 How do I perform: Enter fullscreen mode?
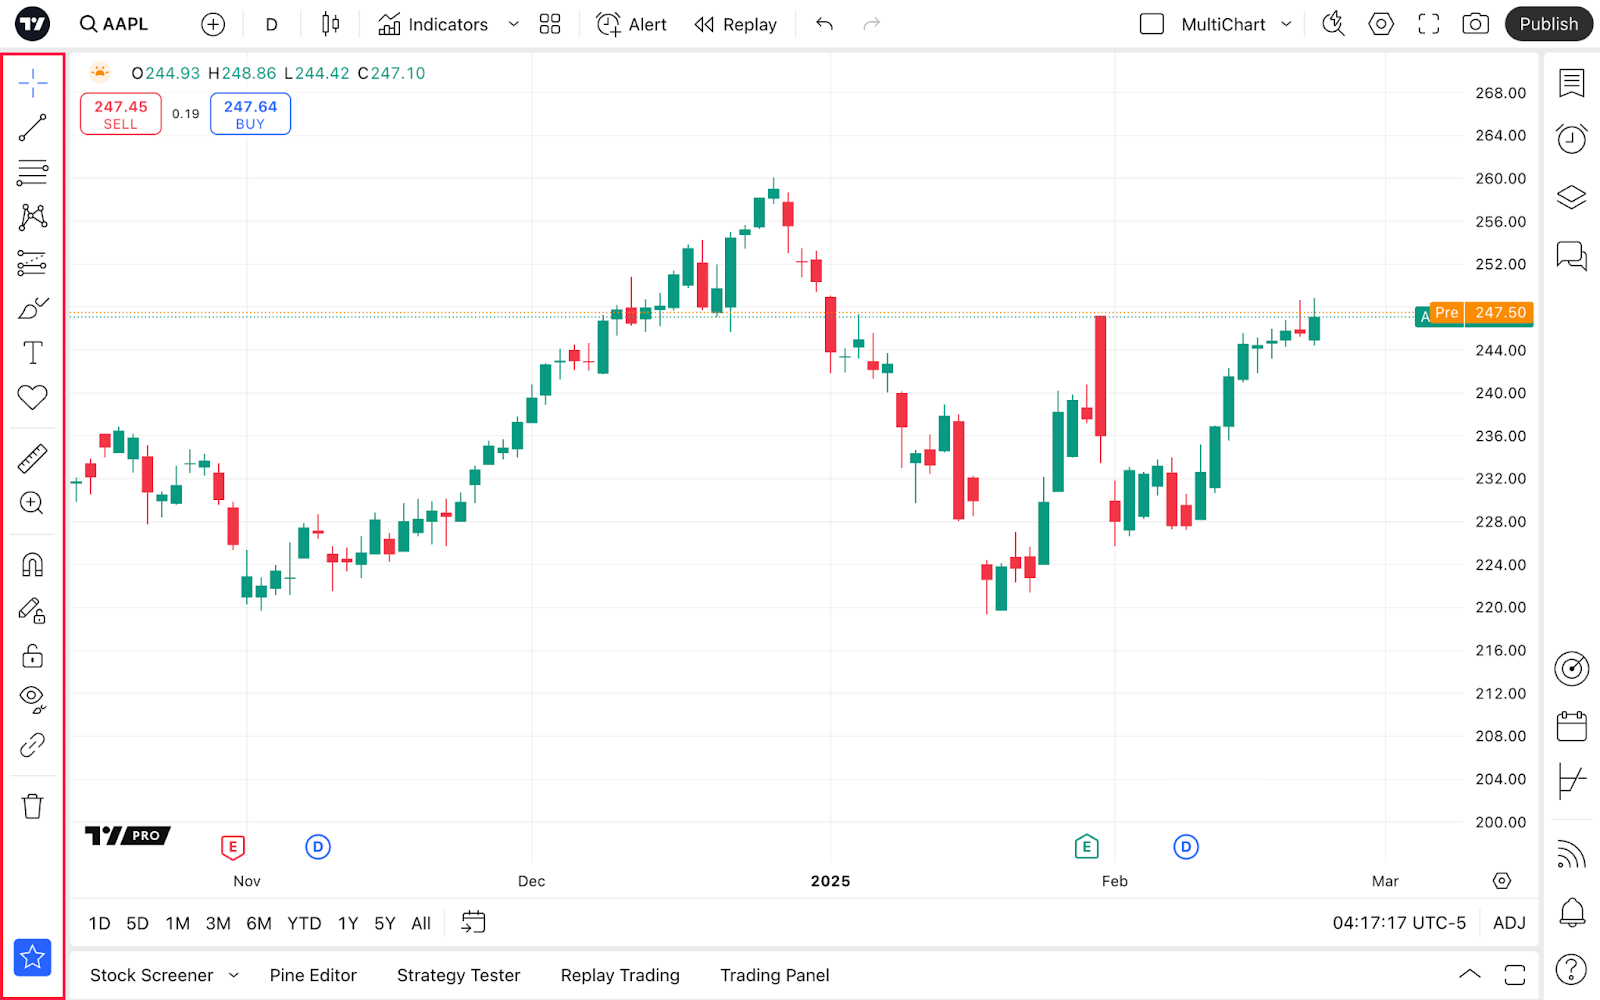tap(1429, 24)
